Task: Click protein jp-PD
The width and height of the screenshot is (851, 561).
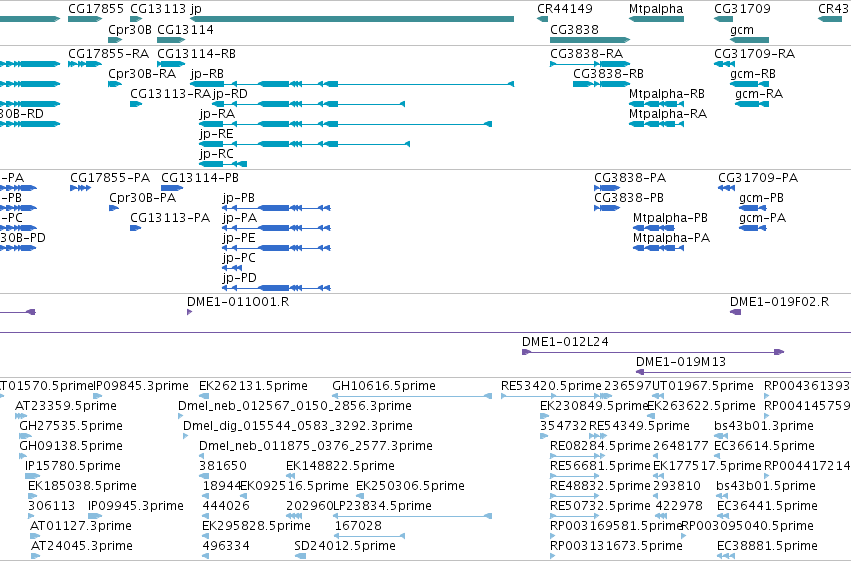Action: coord(276,288)
